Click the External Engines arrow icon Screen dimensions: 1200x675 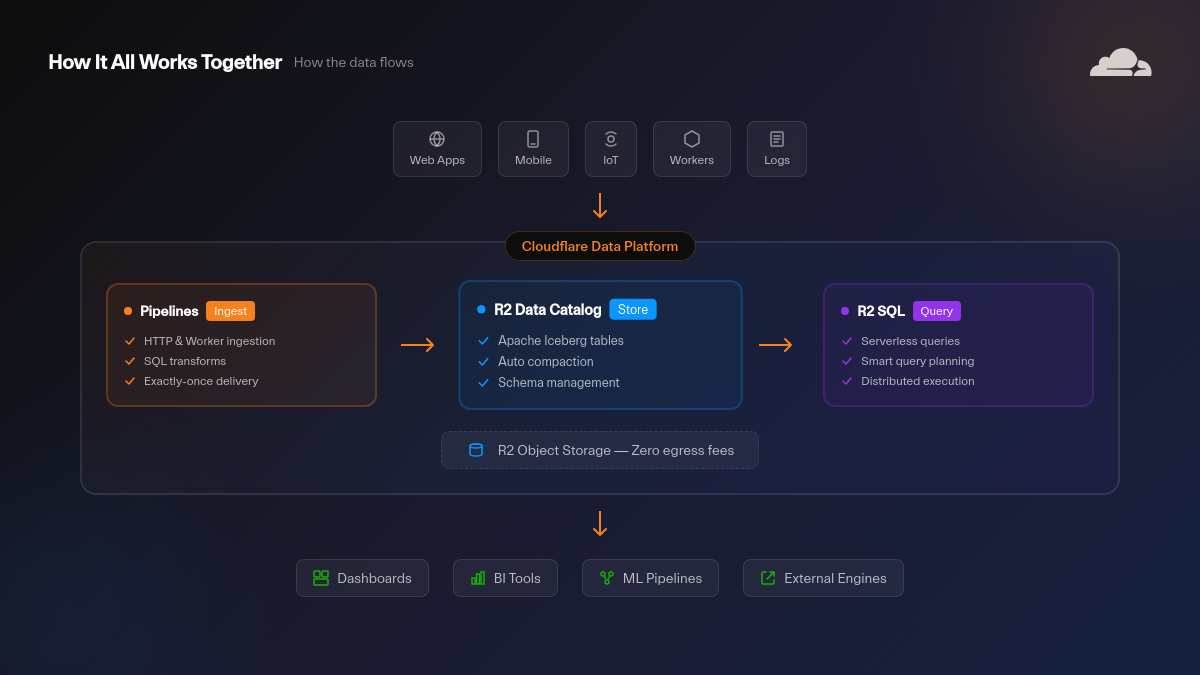click(768, 578)
